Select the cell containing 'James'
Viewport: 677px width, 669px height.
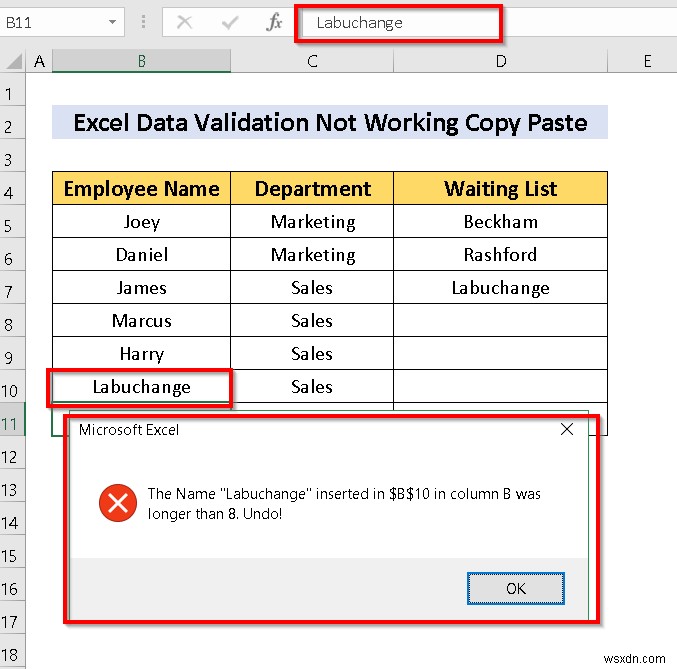click(142, 287)
